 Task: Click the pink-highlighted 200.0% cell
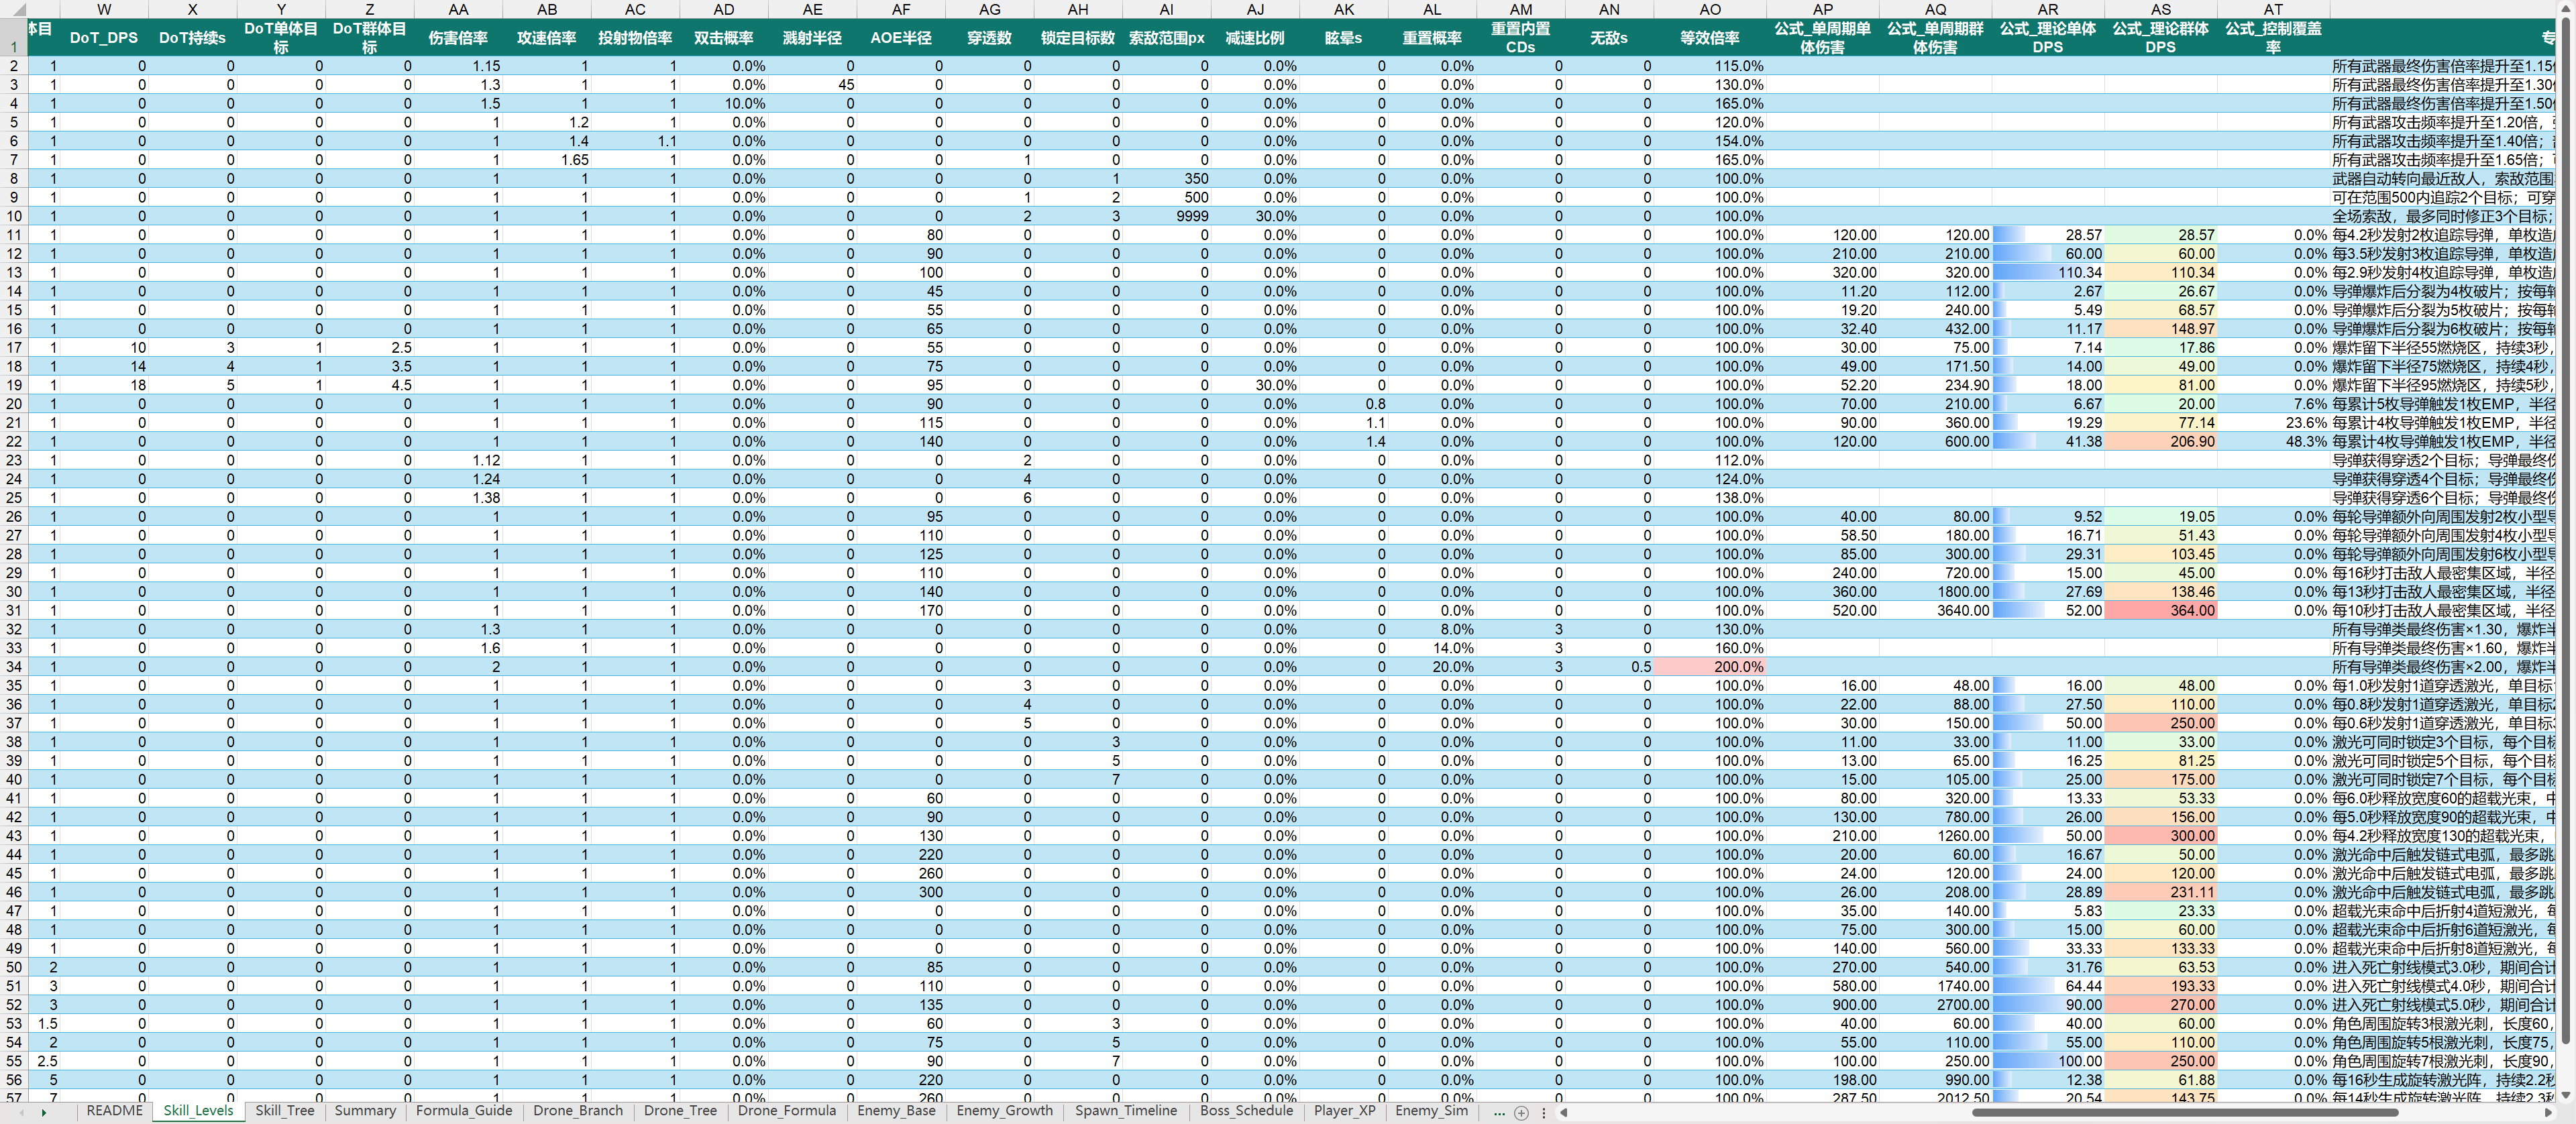click(1710, 667)
